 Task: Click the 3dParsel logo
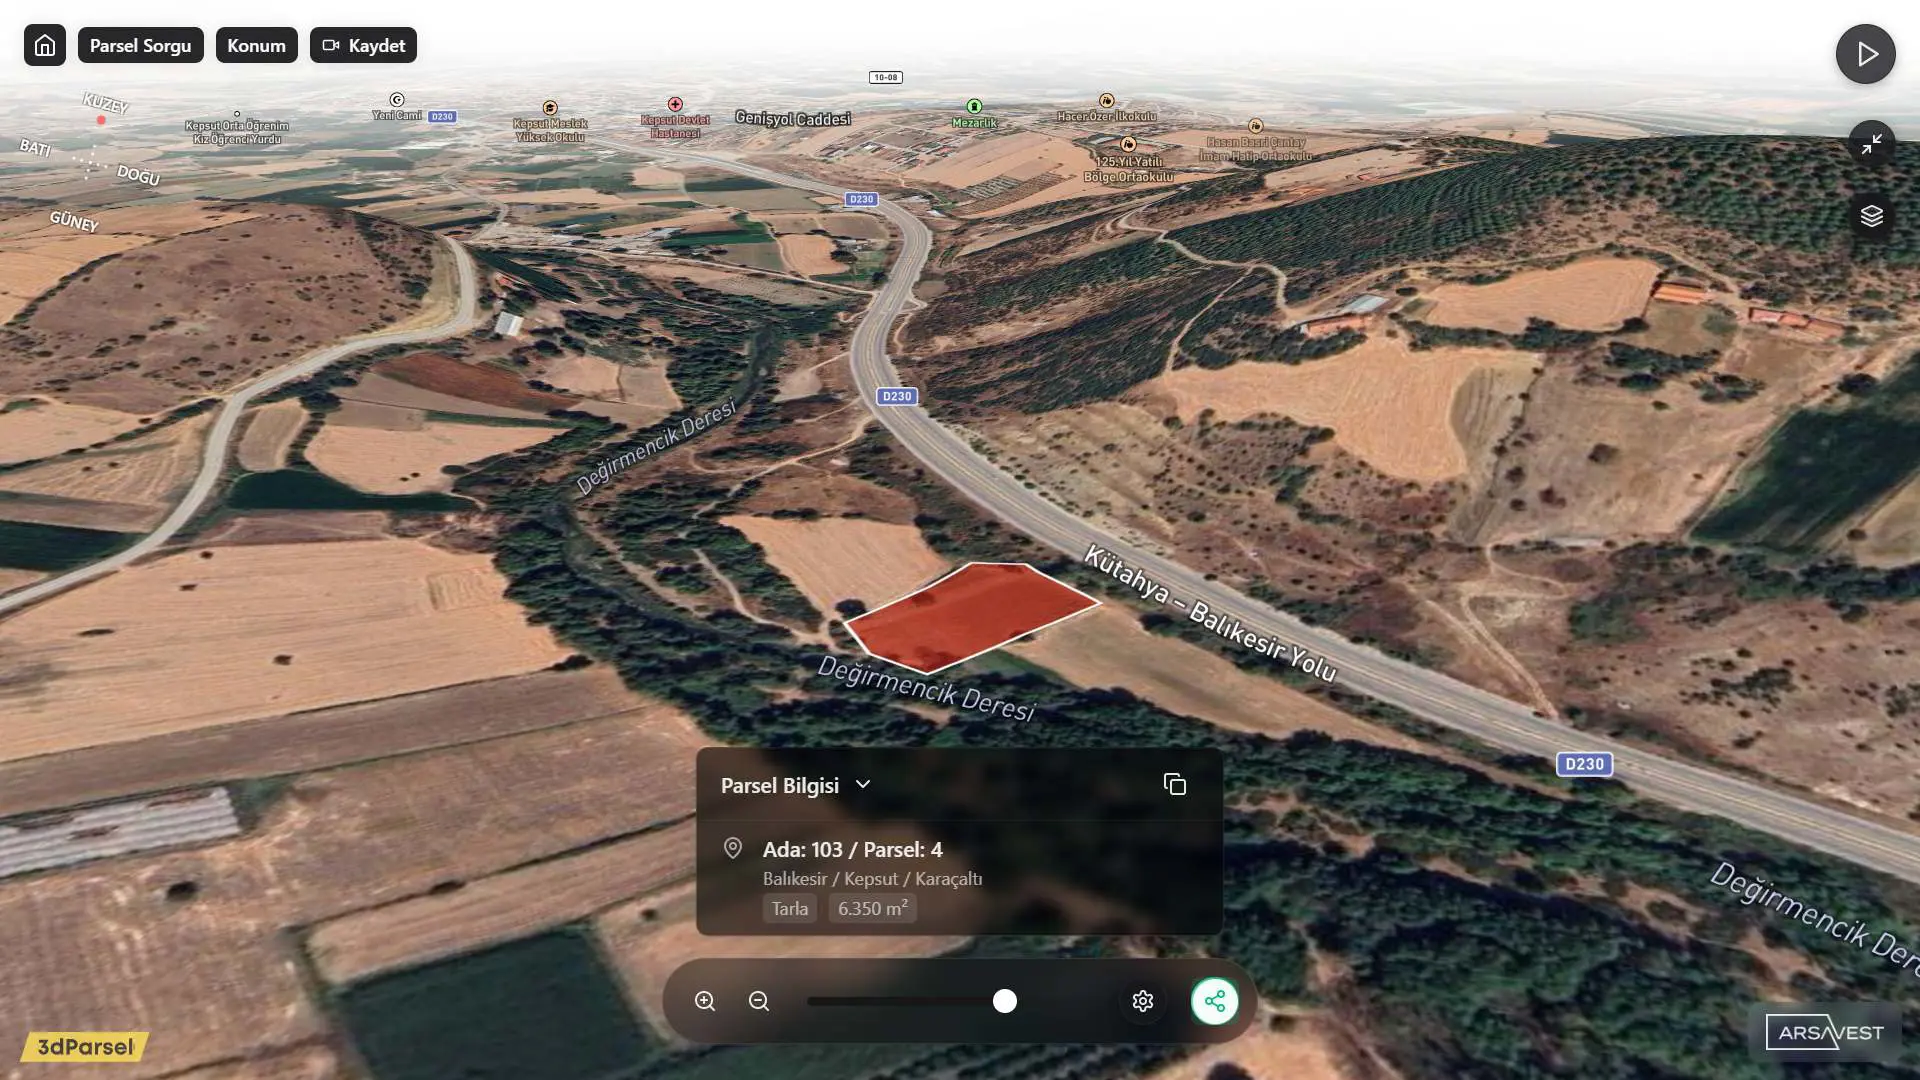pos(84,1047)
